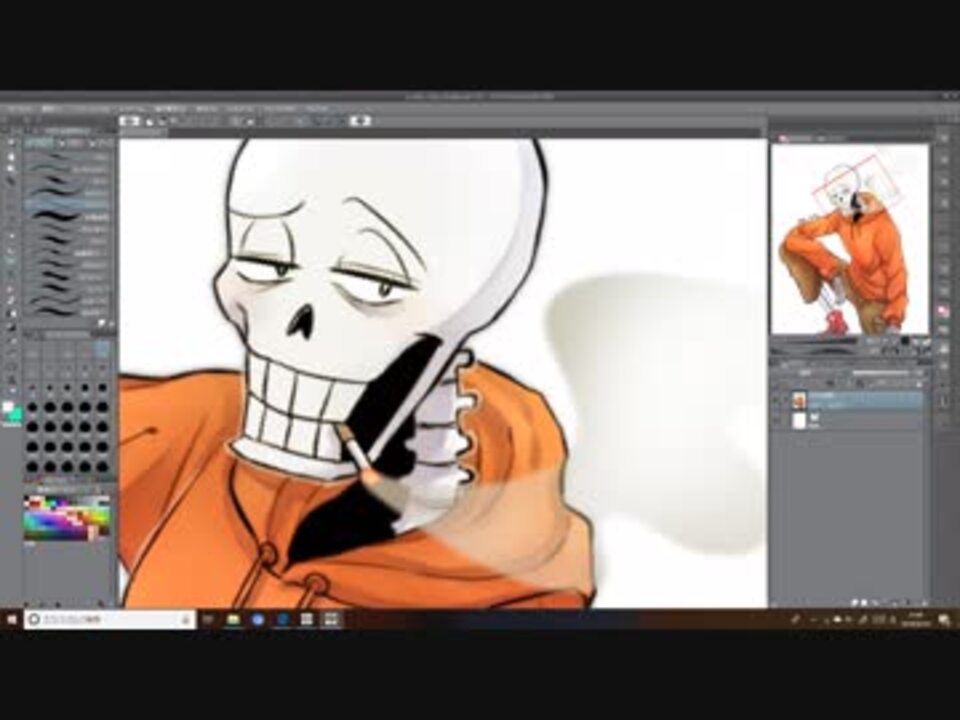Switch to the second sub tool group tab
Viewport: 960px width, 720px height.
pyautogui.click(x=72, y=143)
